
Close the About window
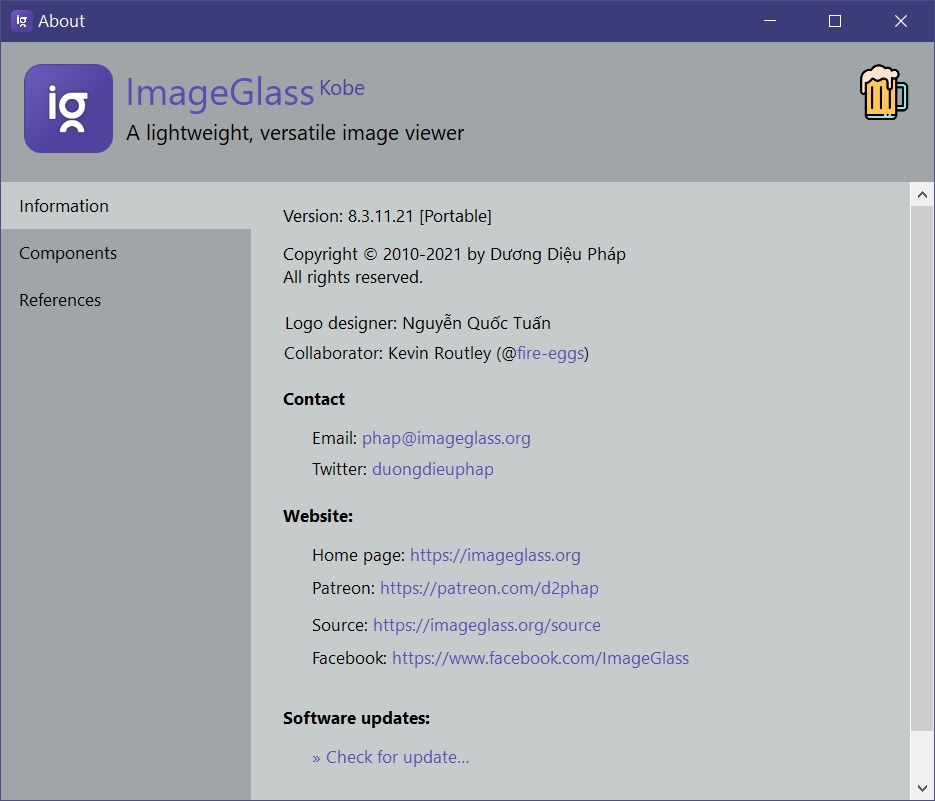click(x=900, y=21)
